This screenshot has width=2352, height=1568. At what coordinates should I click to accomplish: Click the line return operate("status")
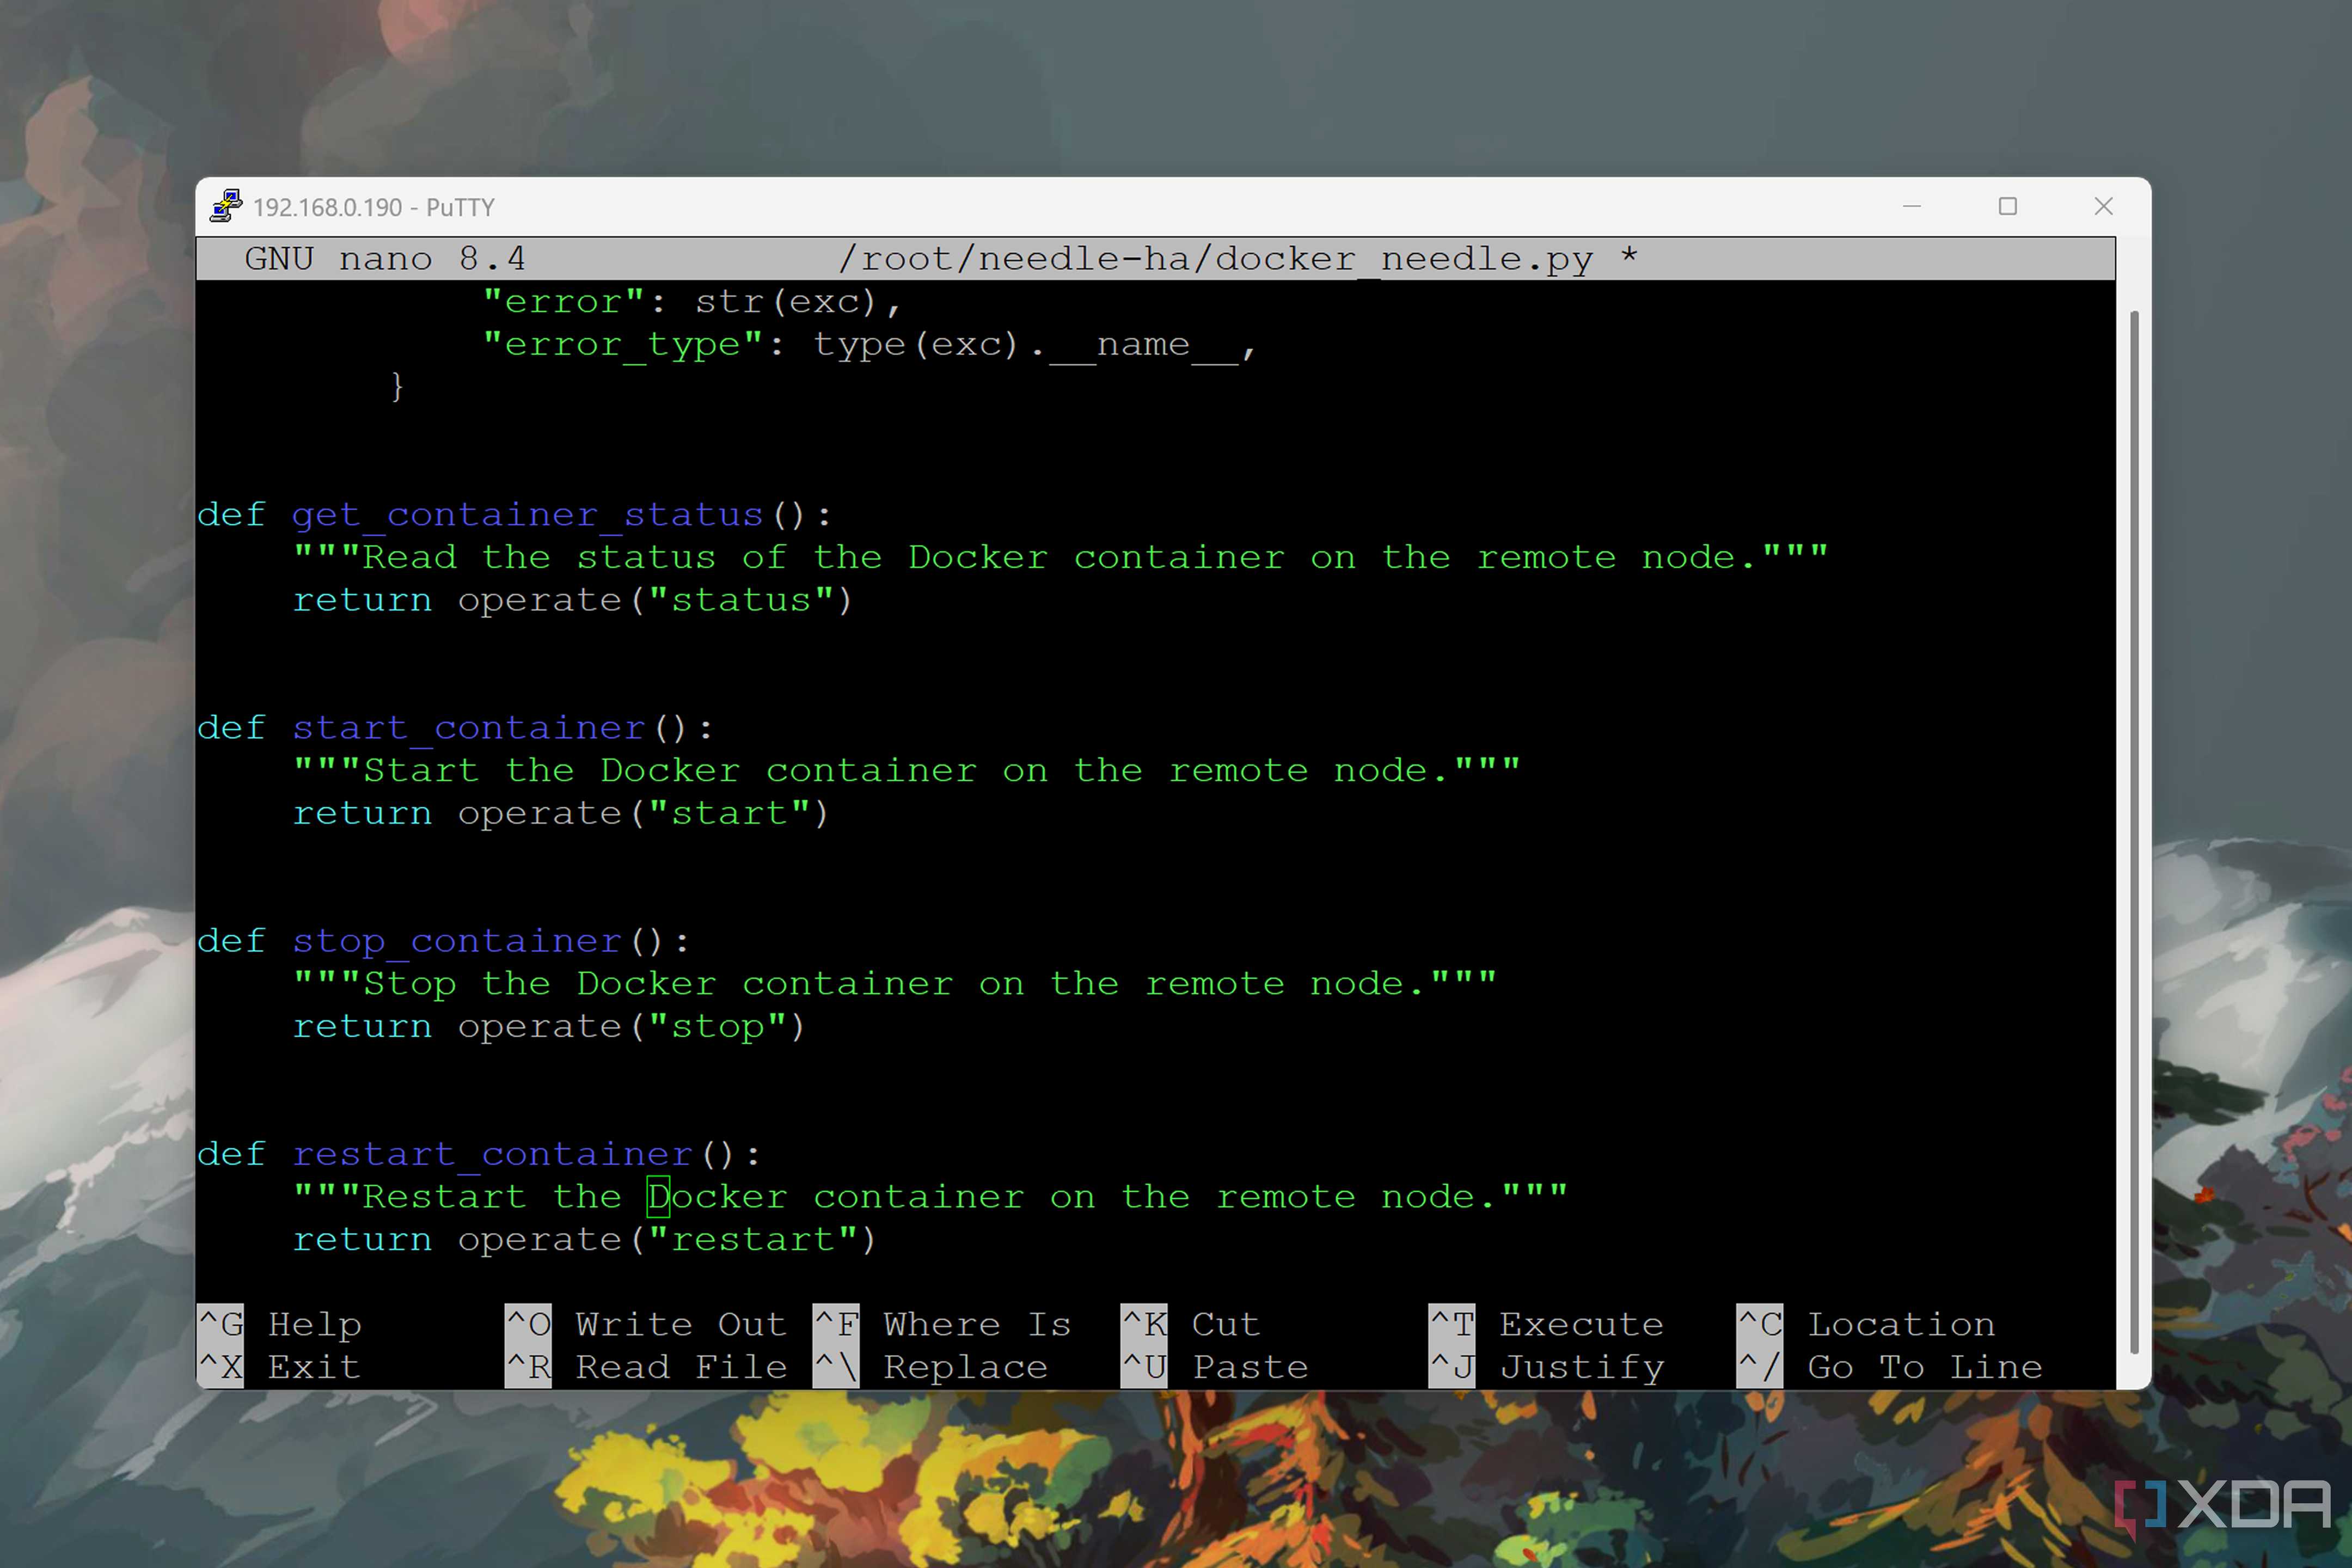click(572, 600)
